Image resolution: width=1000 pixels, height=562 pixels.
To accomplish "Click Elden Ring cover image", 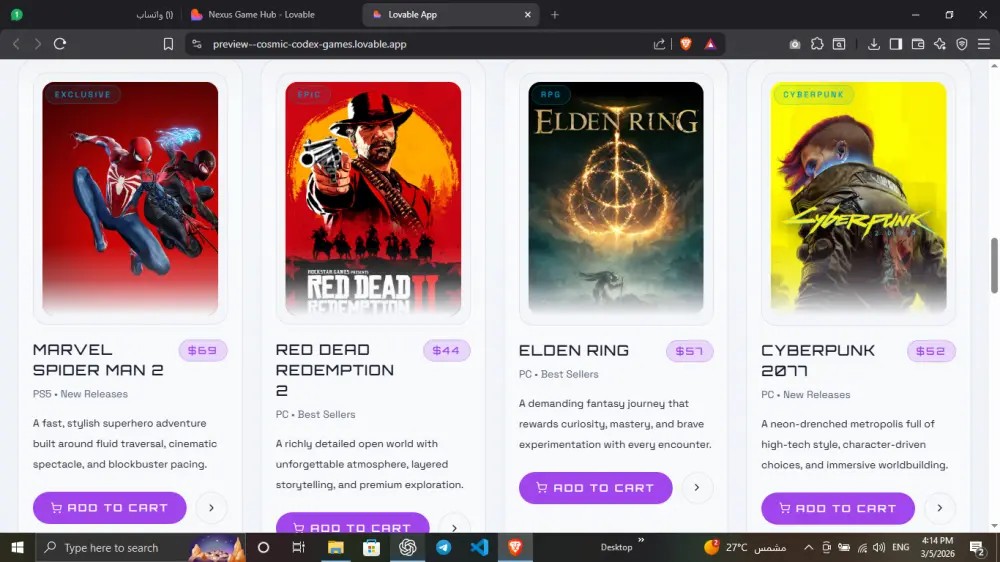I will (616, 198).
